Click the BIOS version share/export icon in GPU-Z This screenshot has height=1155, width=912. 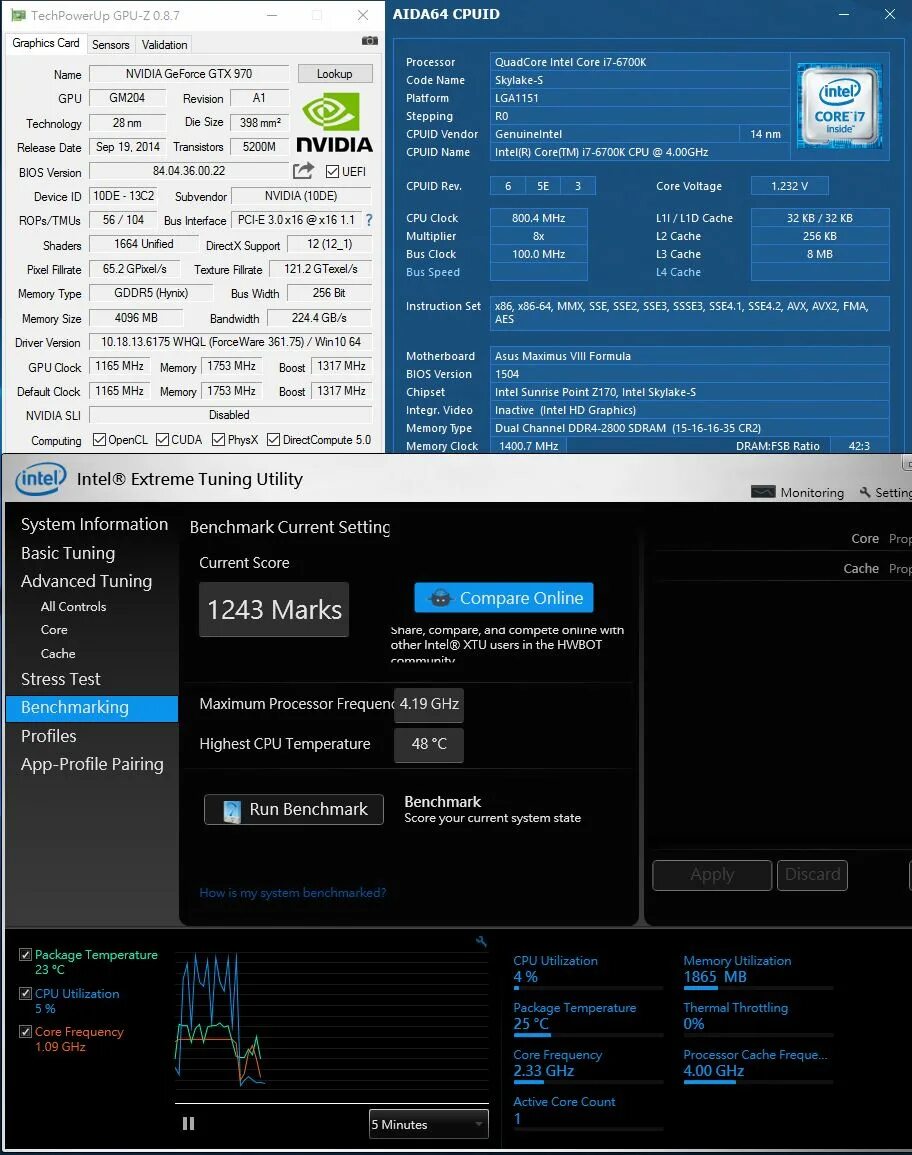pos(304,171)
